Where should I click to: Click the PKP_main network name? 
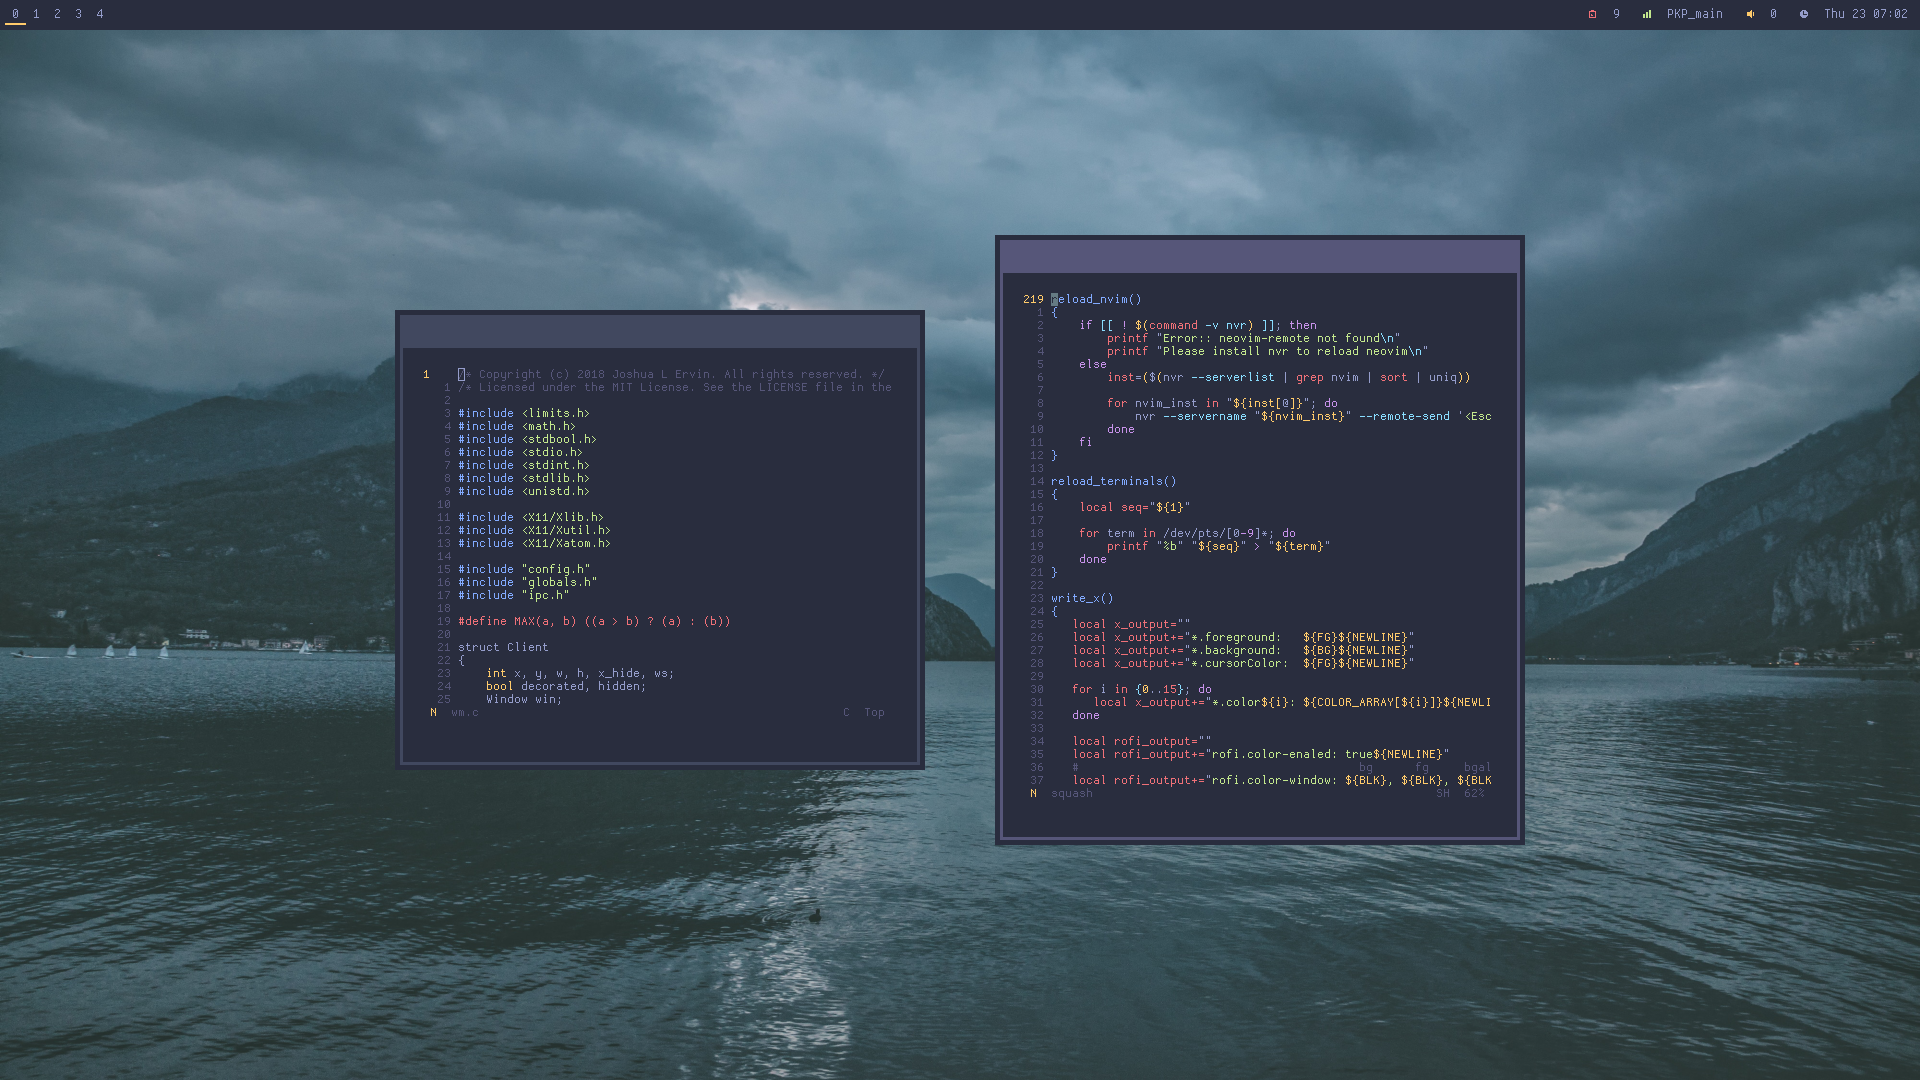[x=1694, y=14]
